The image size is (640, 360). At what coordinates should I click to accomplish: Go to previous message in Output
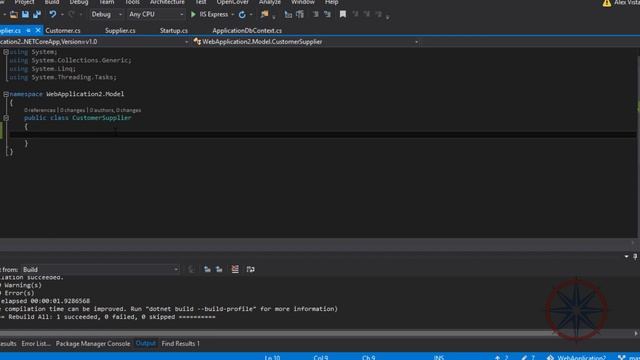click(207, 269)
